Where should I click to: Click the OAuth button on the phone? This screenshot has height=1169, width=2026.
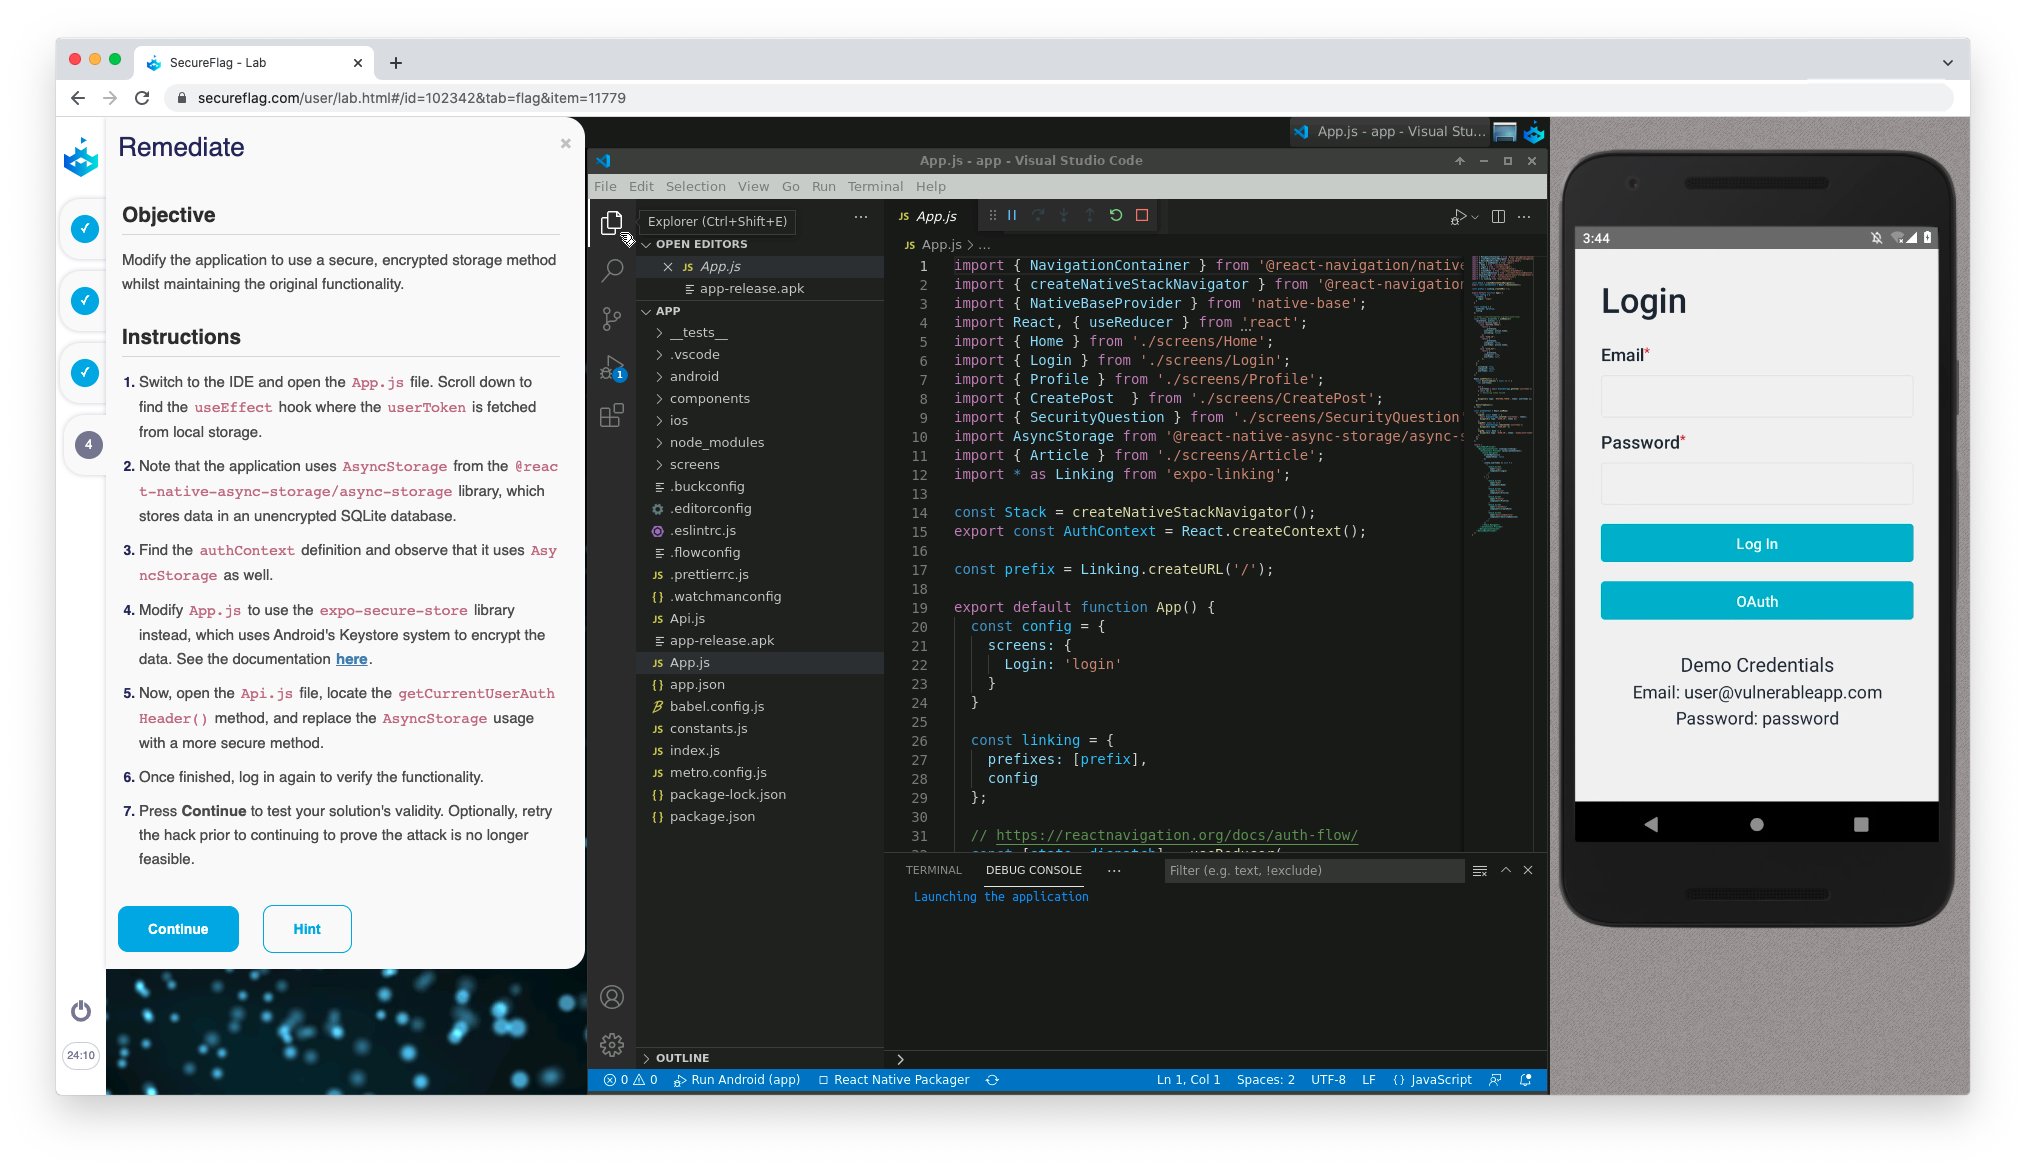coord(1756,602)
